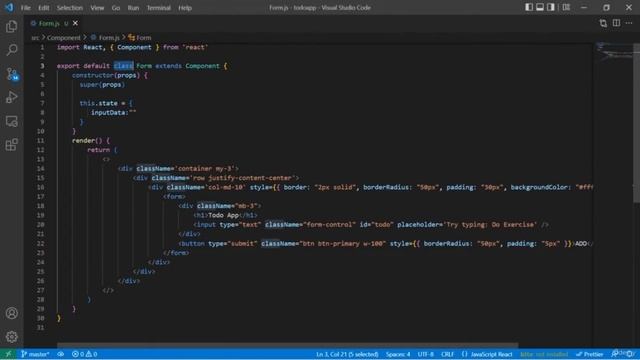The width and height of the screenshot is (640, 360).
Task: Open the Run menu
Action: coord(133,8)
